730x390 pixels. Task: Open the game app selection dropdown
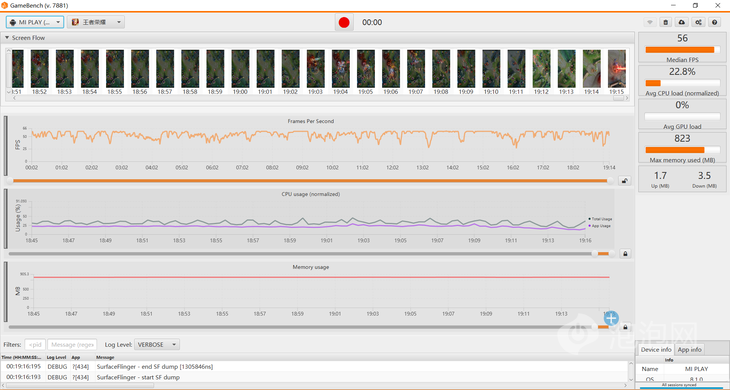click(96, 22)
